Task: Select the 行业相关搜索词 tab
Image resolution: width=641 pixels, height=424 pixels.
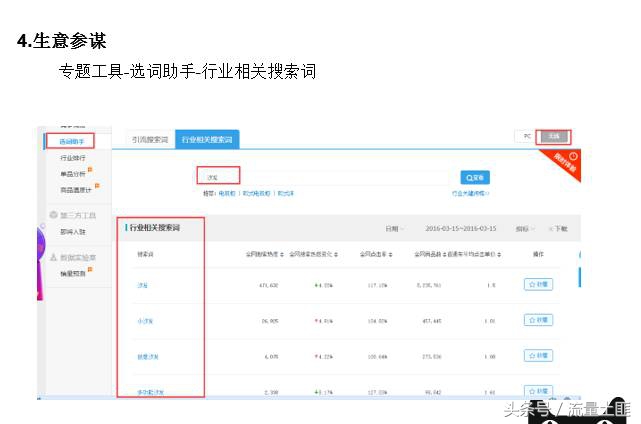Action: tap(207, 140)
